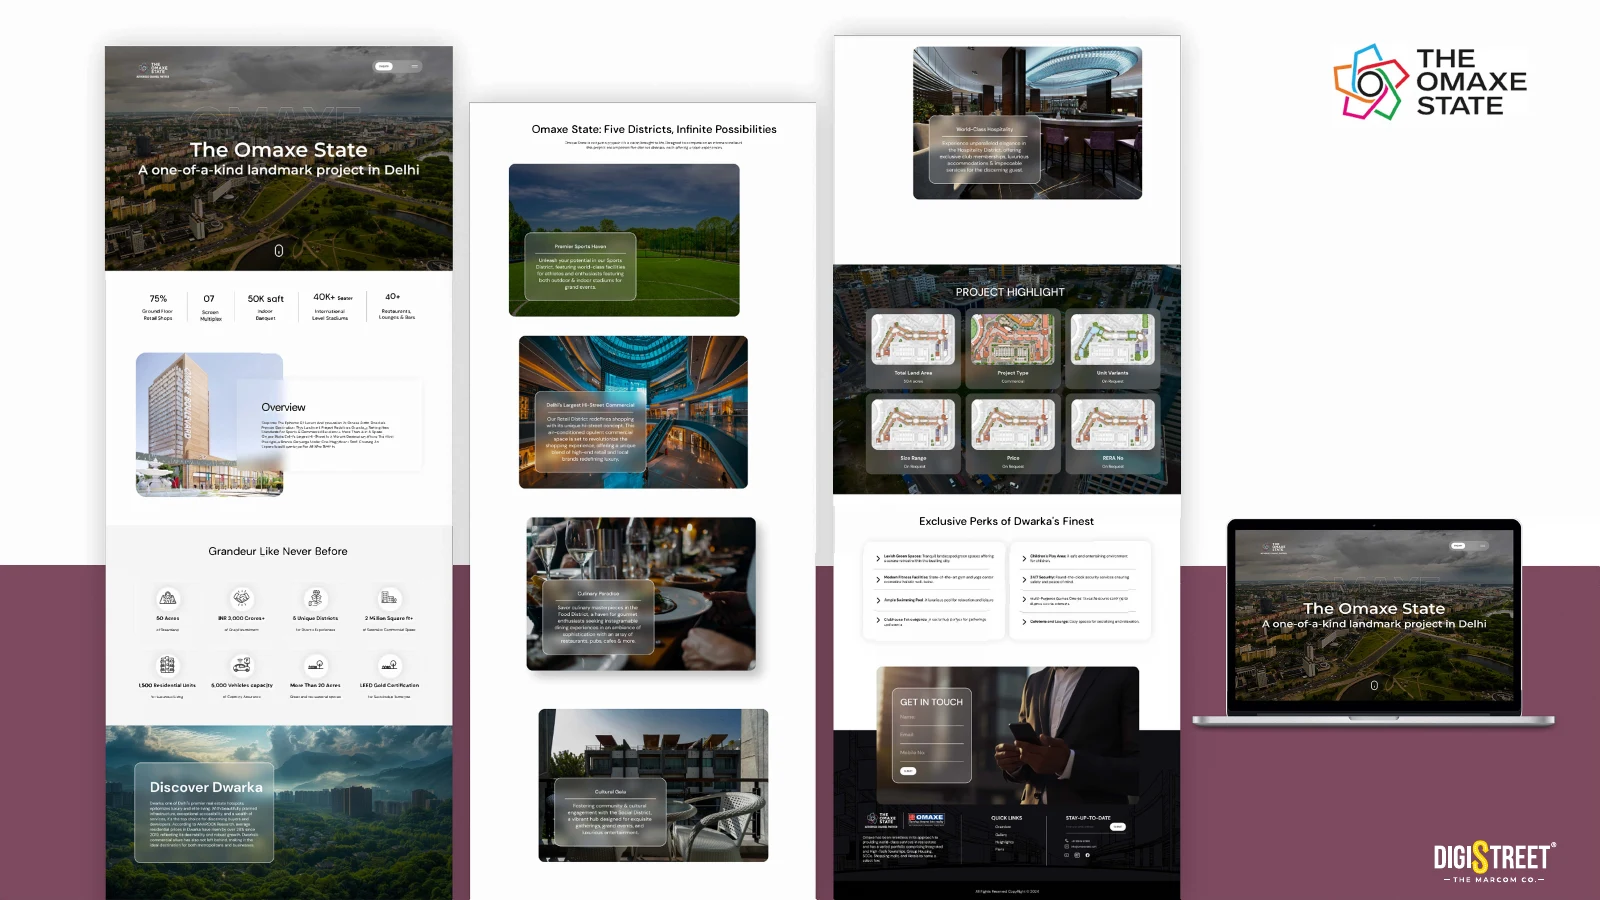This screenshot has height=900, width=1600.
Task: Click the More Than 20 Acres tree icon
Action: click(x=315, y=664)
